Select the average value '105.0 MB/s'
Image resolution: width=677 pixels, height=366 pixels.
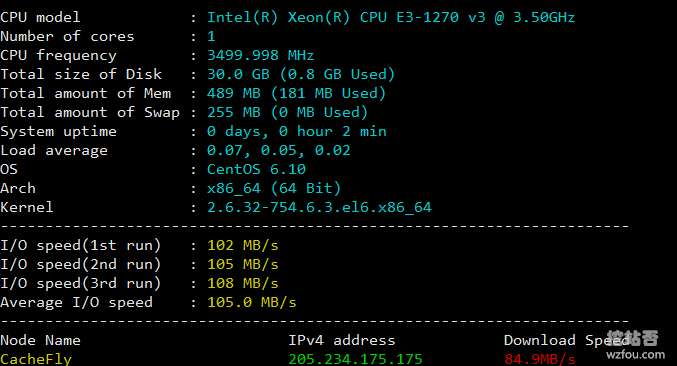(x=252, y=302)
